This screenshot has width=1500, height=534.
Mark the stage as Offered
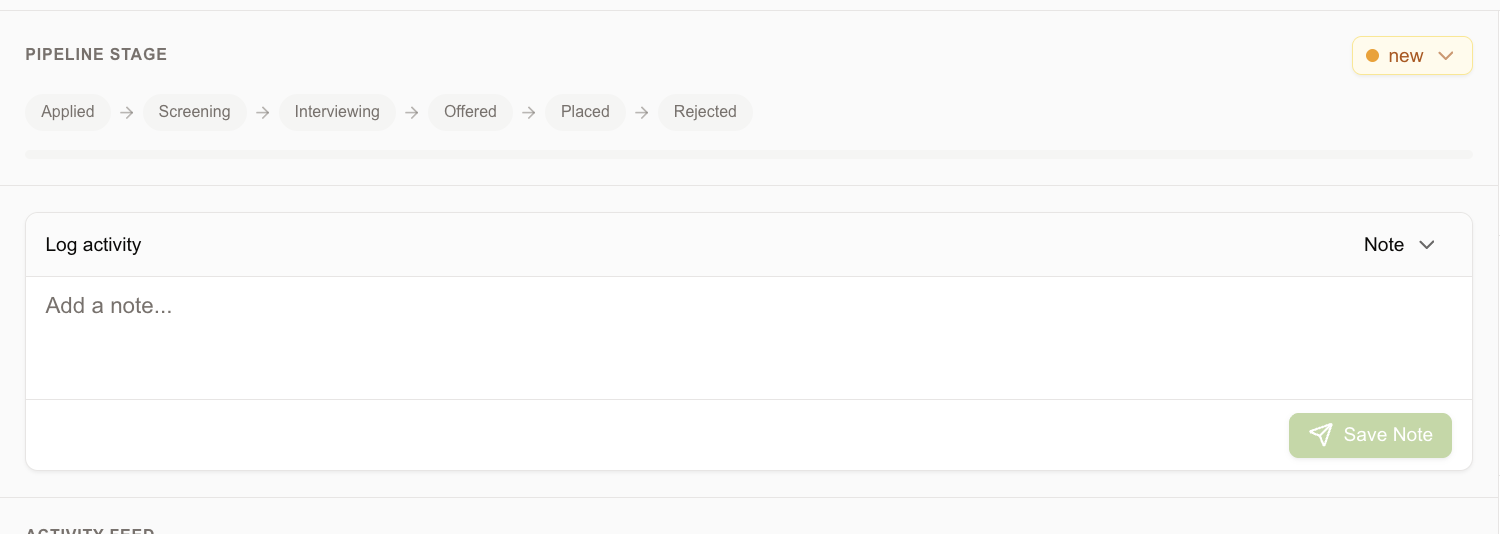(x=470, y=112)
